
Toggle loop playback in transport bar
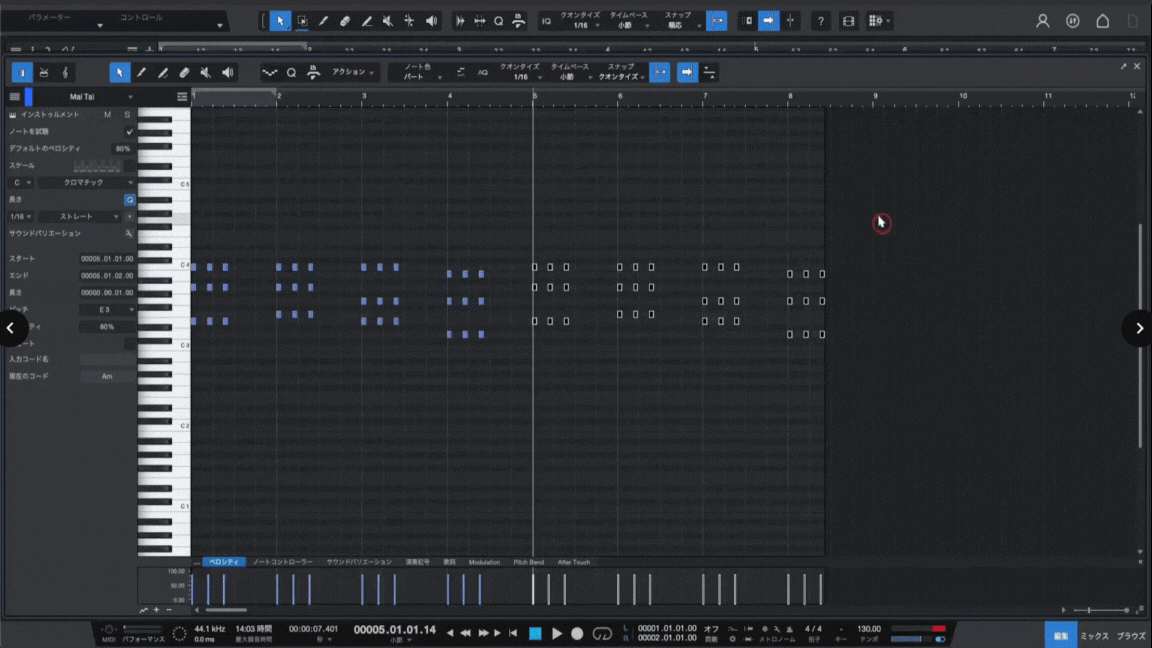[x=602, y=634]
